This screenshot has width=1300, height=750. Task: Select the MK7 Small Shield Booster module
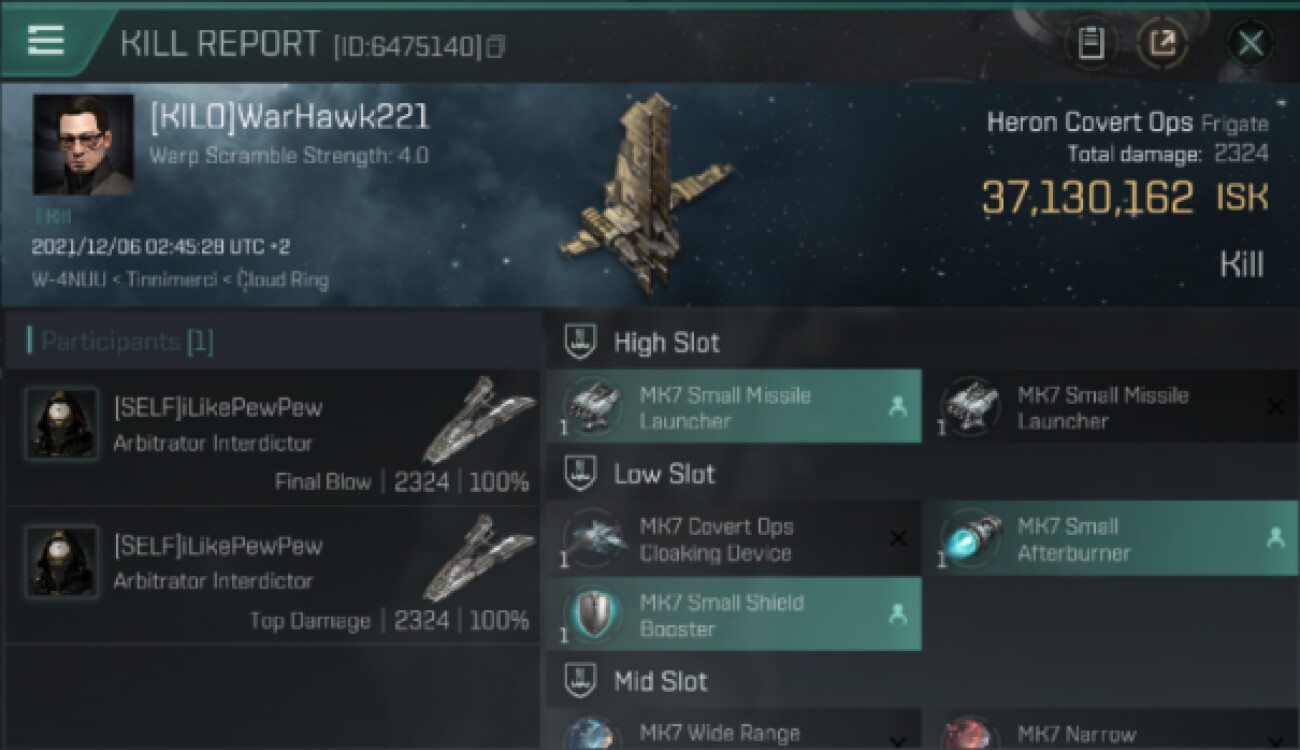point(734,614)
